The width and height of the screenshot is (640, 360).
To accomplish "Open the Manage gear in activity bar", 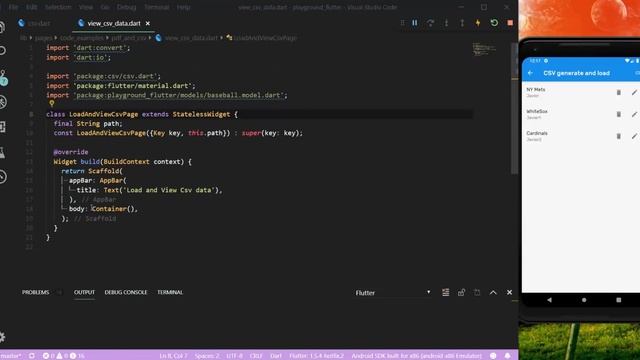I will (x=2, y=337).
